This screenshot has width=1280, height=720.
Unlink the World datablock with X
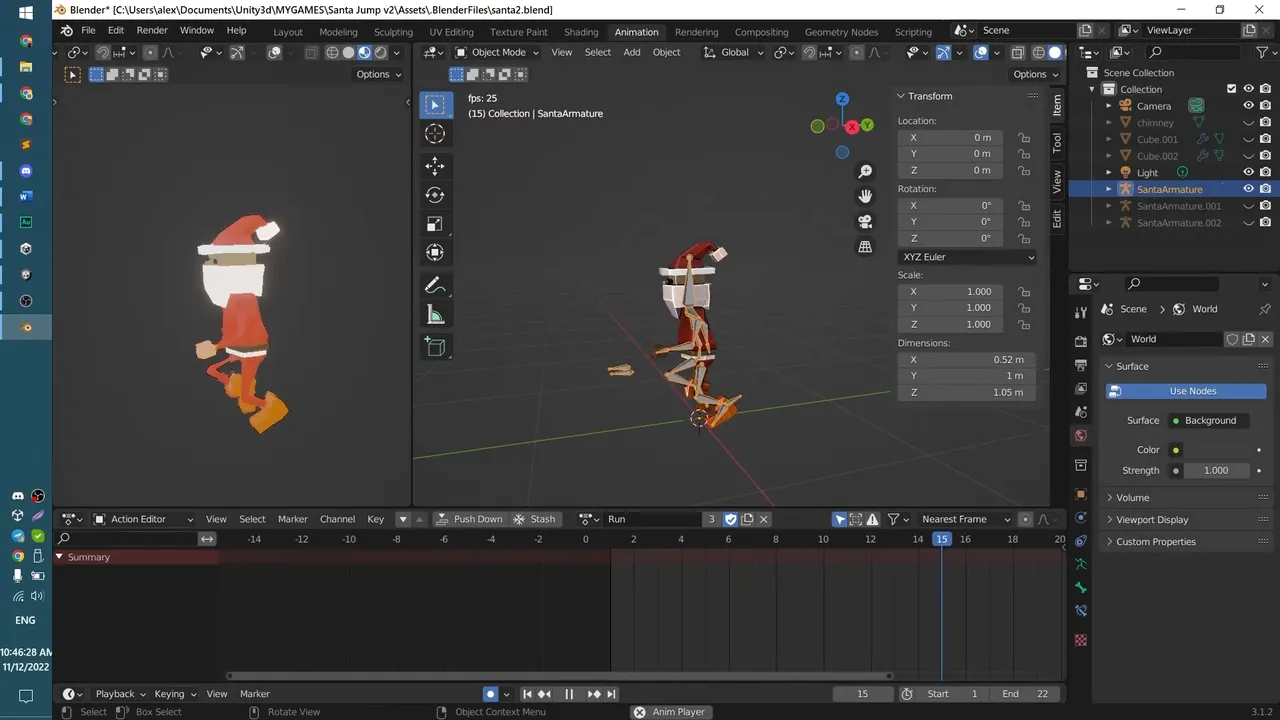click(x=1265, y=339)
